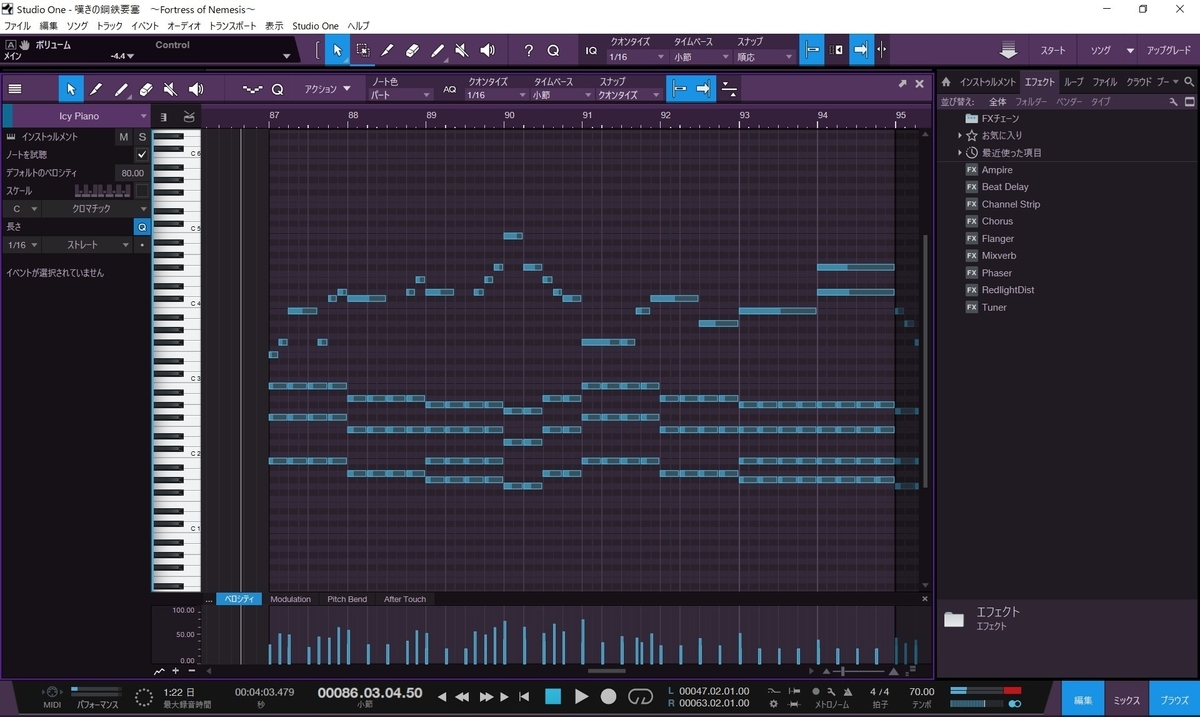Solo the instrument with the S button
This screenshot has width=1200, height=717.
[x=142, y=137]
